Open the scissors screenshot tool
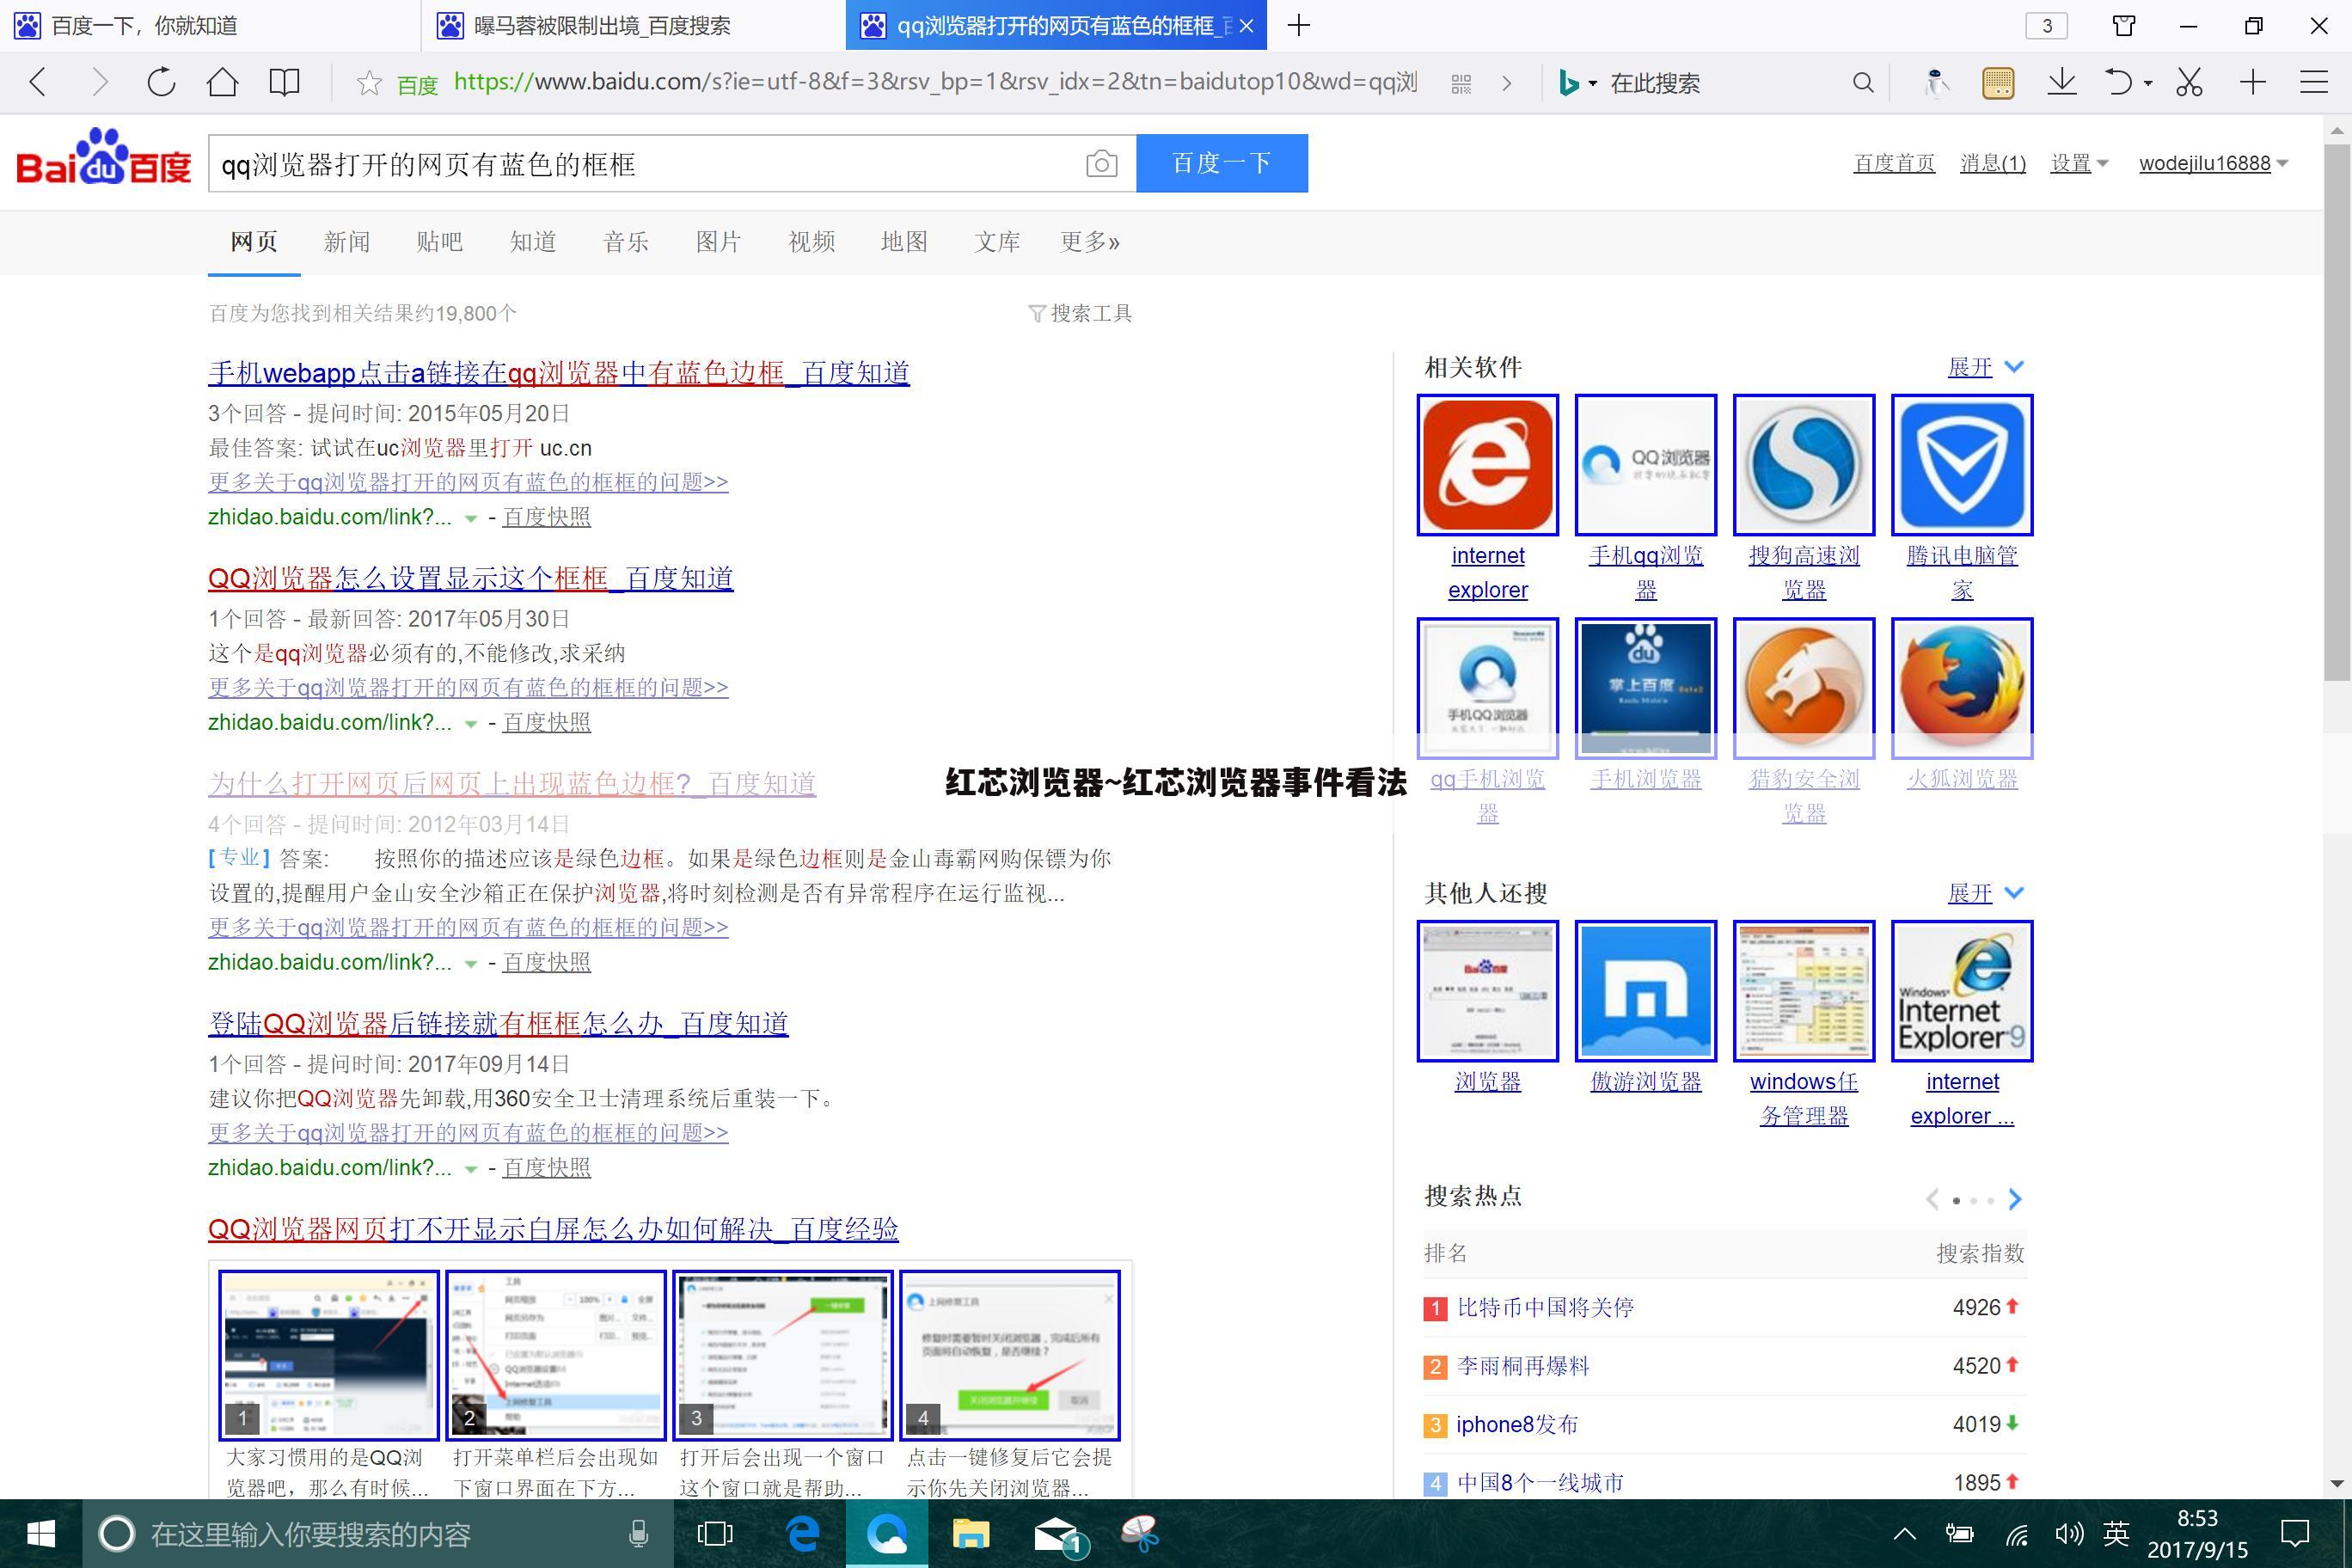 [2189, 82]
